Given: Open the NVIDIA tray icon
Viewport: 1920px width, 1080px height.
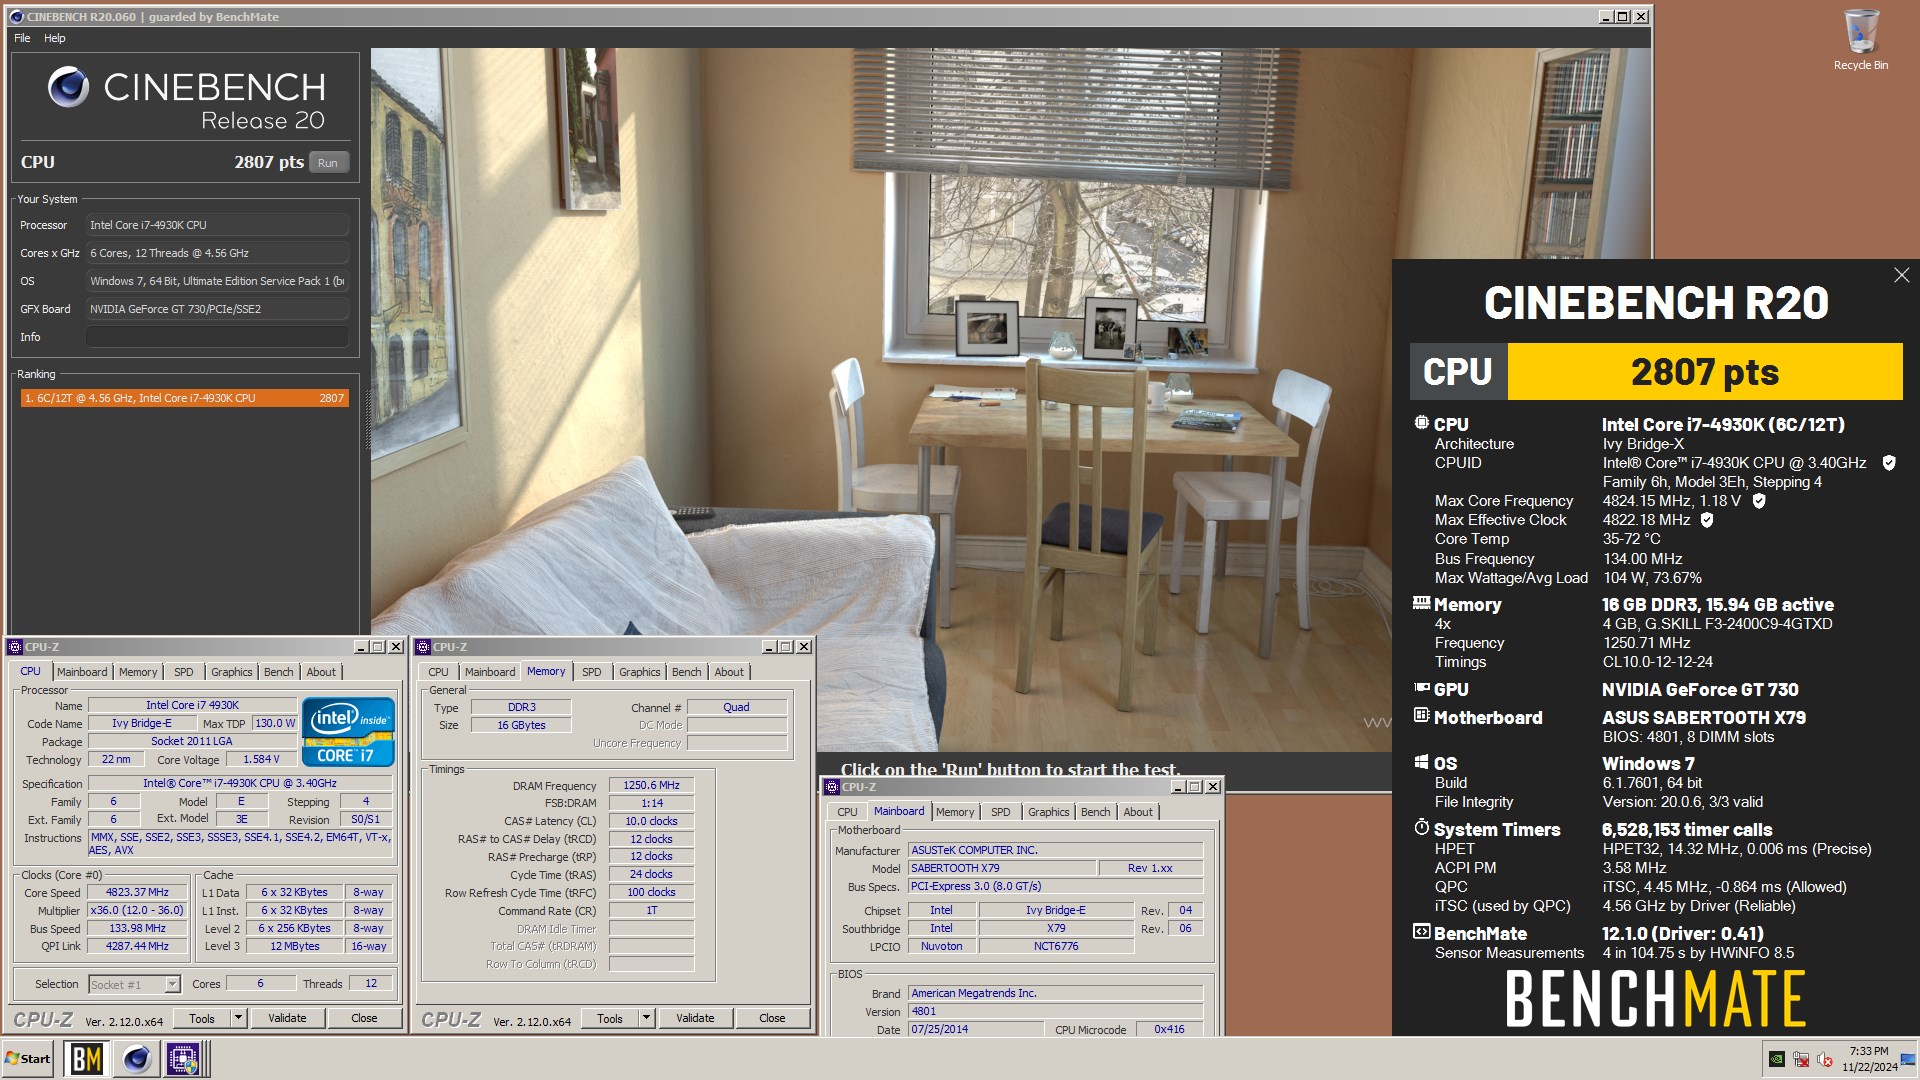Looking at the screenshot, I should tap(1777, 1059).
